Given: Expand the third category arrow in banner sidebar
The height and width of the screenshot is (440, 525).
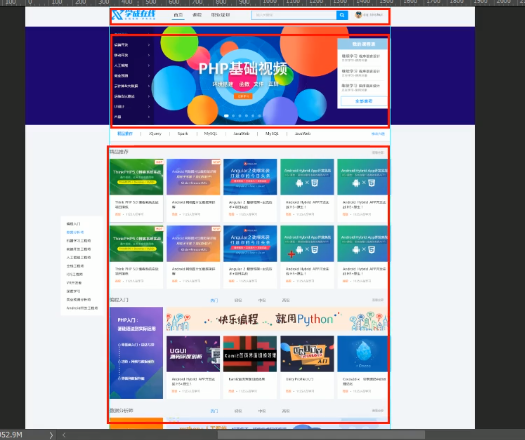Looking at the screenshot, I should (x=149, y=65).
